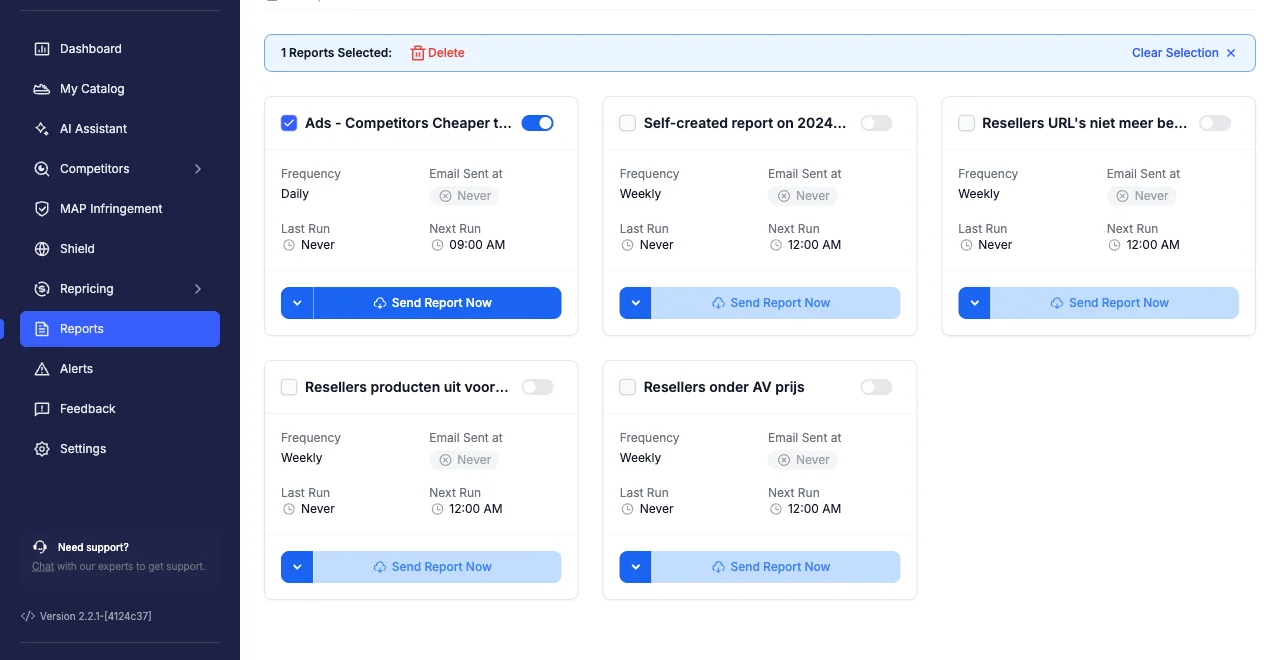Click the Settings gear icon

42,449
